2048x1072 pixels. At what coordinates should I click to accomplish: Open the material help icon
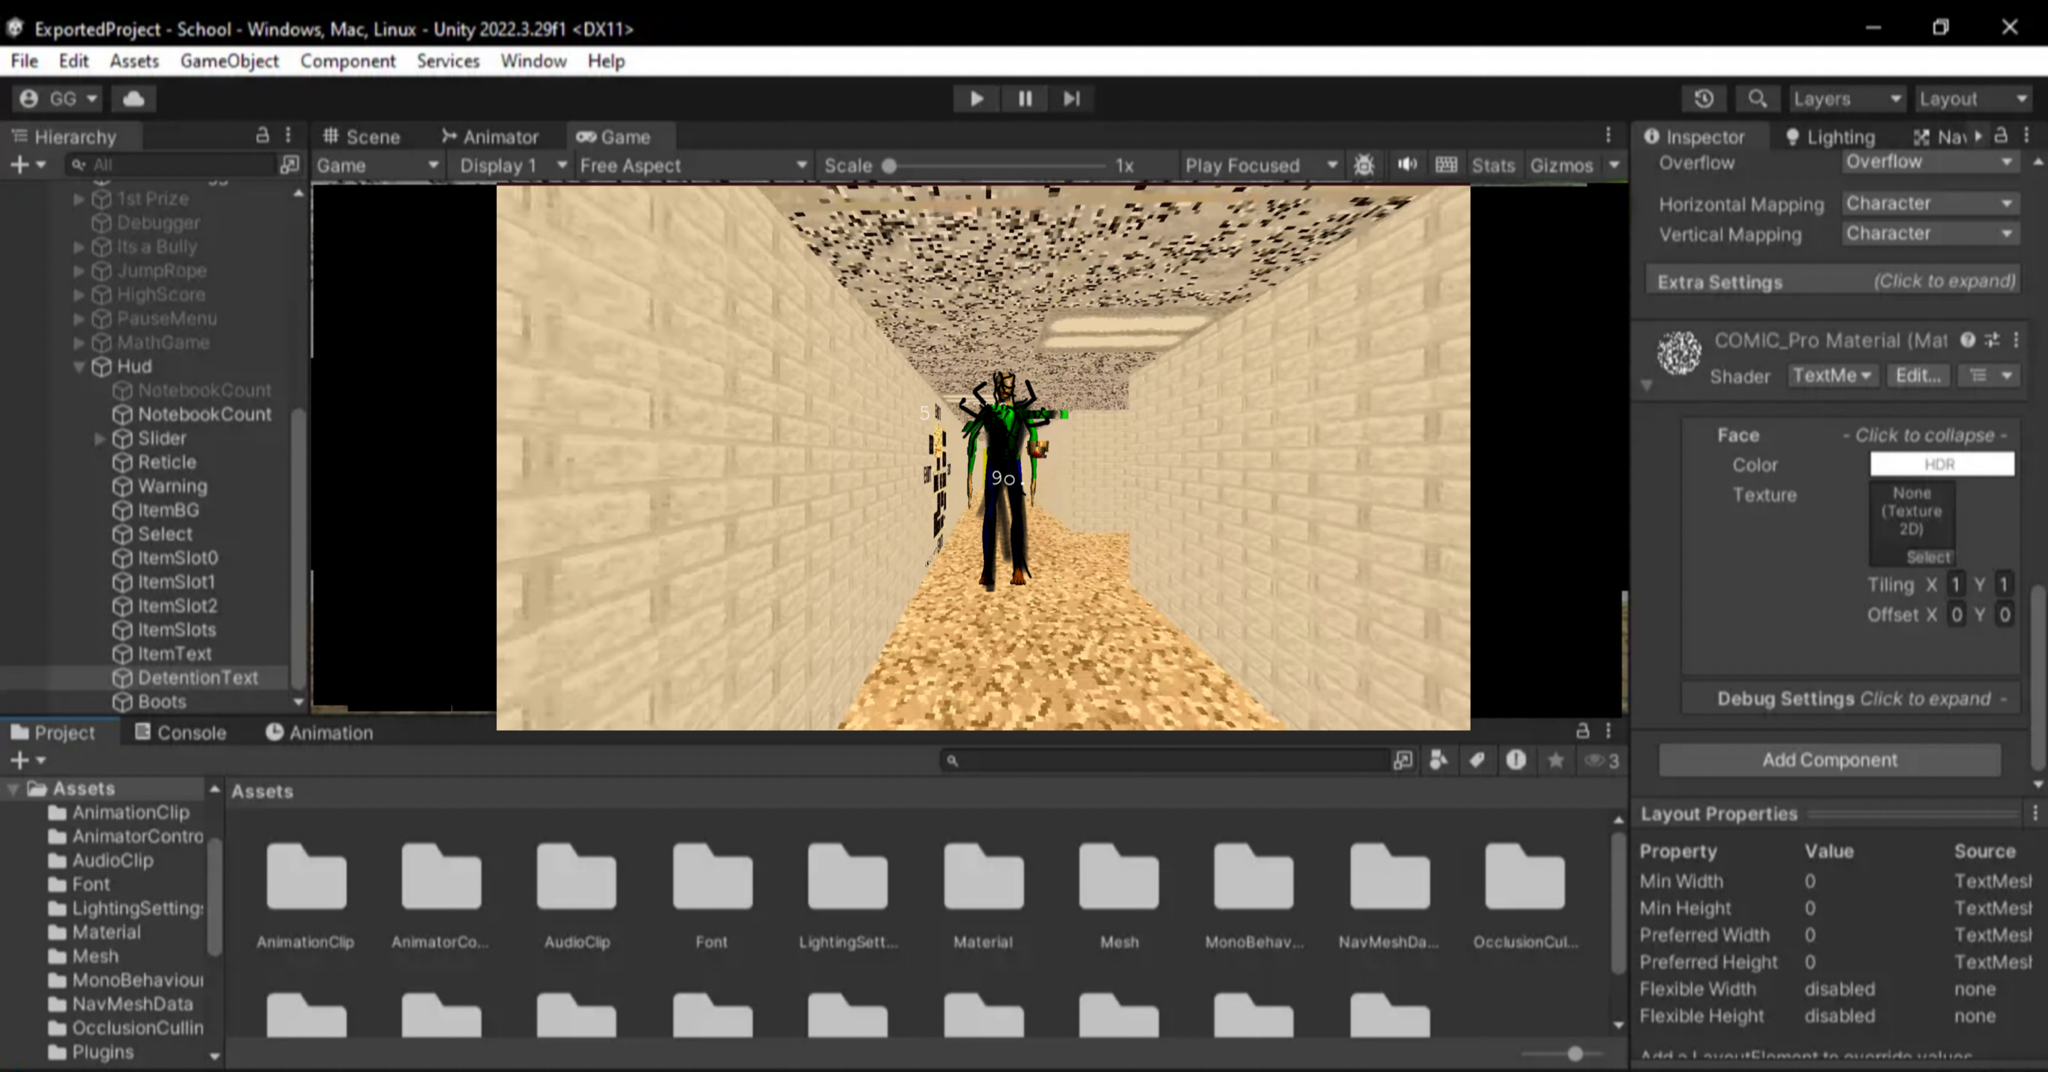click(x=1967, y=340)
